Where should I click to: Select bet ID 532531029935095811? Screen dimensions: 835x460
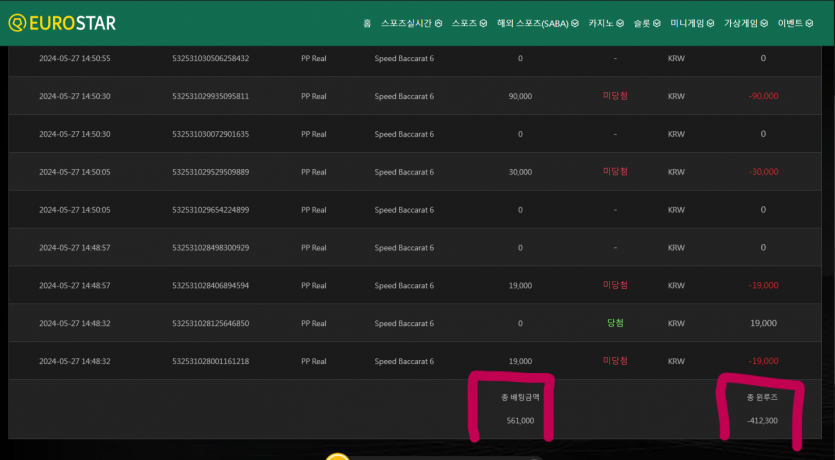(210, 96)
